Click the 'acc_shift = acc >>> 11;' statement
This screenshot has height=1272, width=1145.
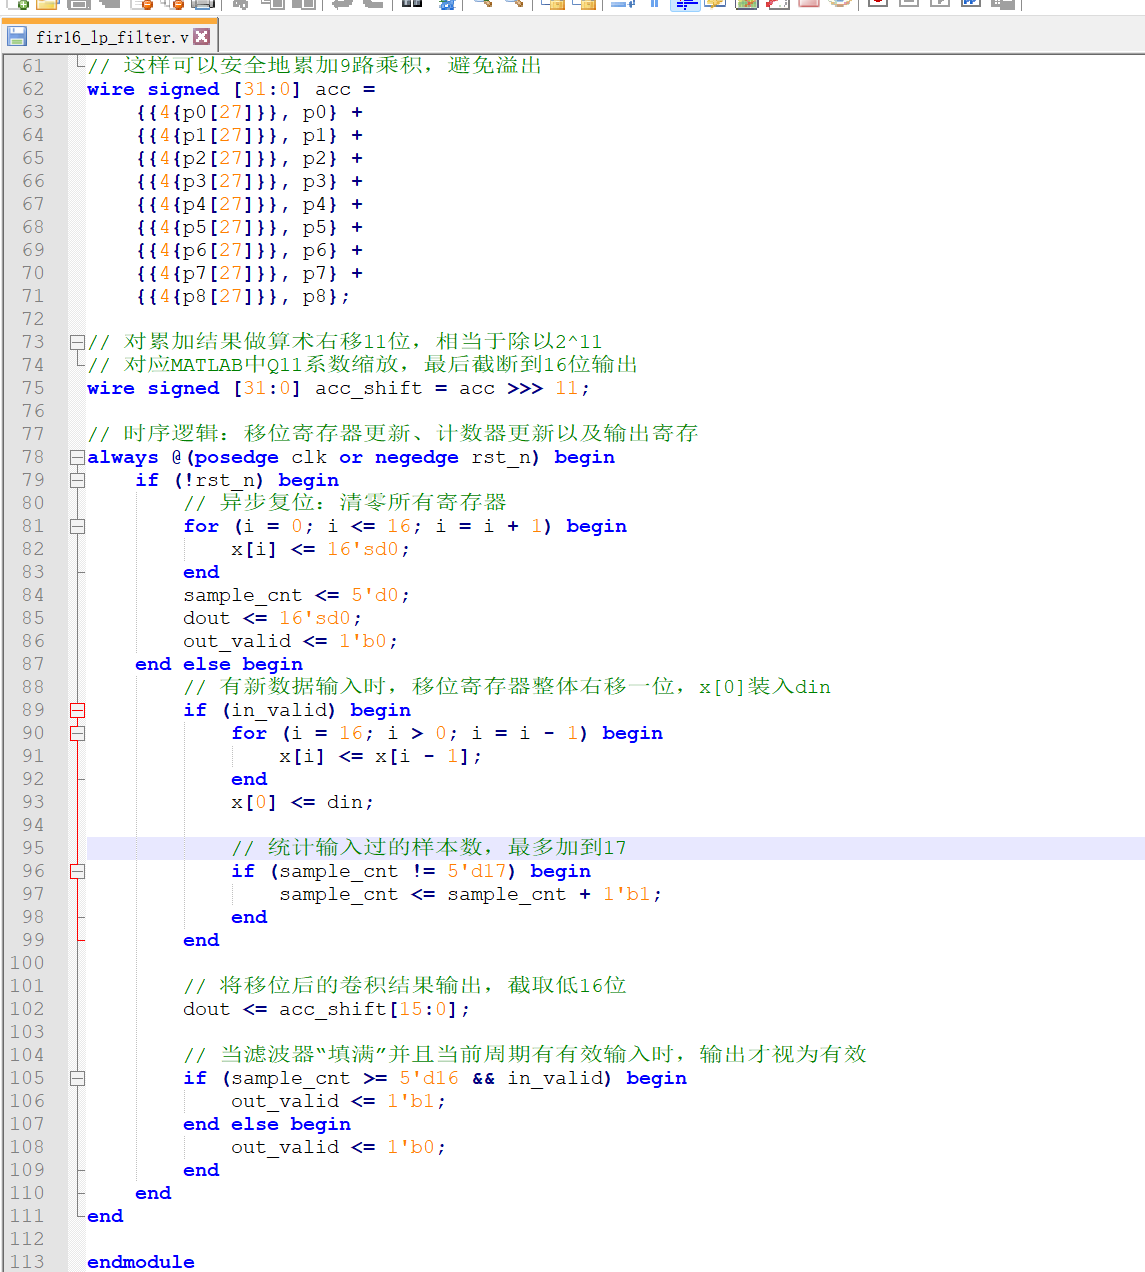click(453, 388)
